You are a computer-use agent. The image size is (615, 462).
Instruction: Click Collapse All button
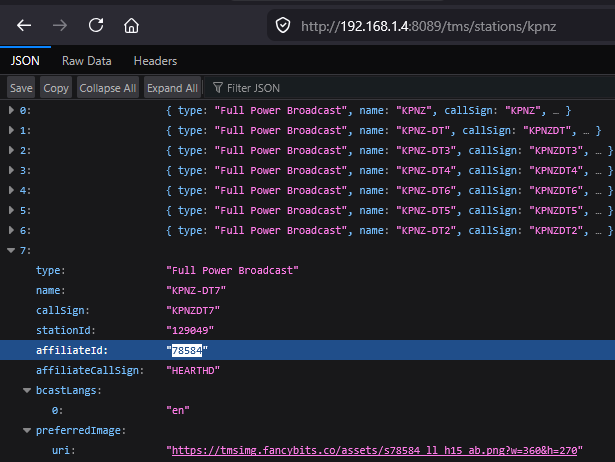[x=108, y=88]
